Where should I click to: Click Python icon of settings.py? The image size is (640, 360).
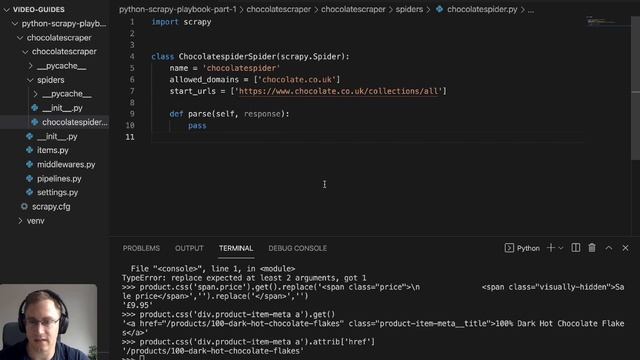click(29, 192)
